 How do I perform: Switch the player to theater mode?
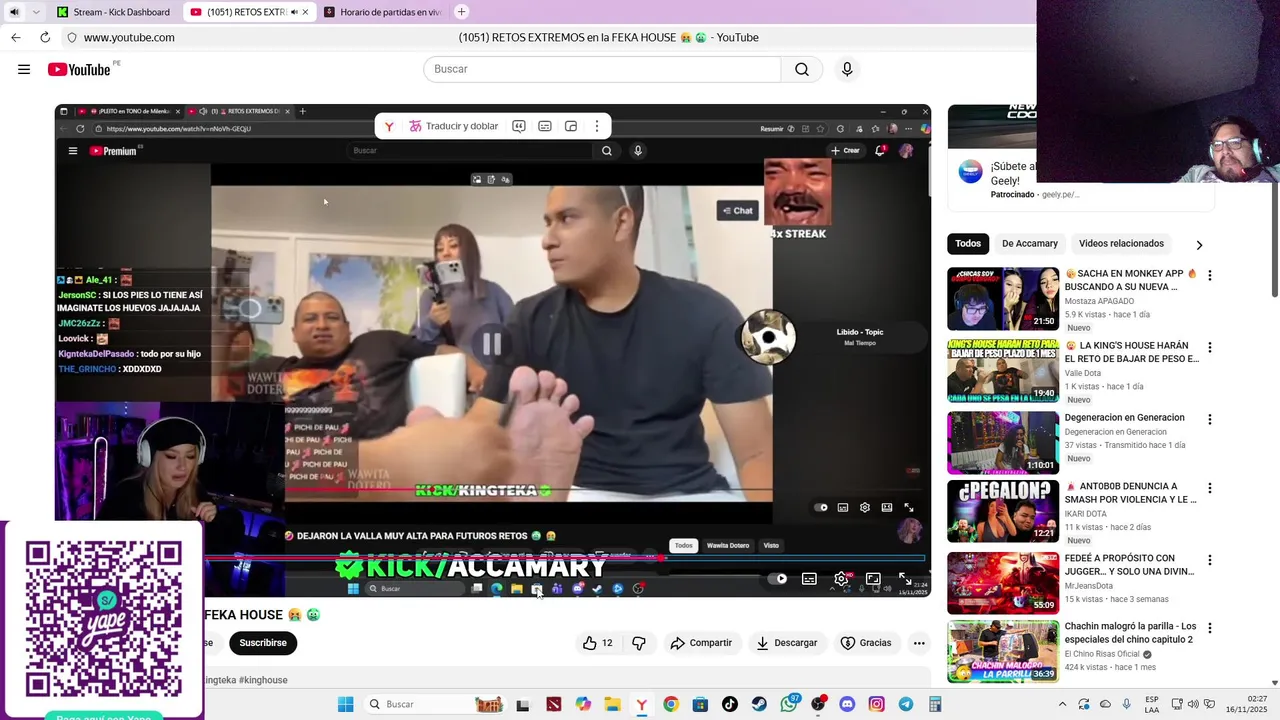pos(873,578)
